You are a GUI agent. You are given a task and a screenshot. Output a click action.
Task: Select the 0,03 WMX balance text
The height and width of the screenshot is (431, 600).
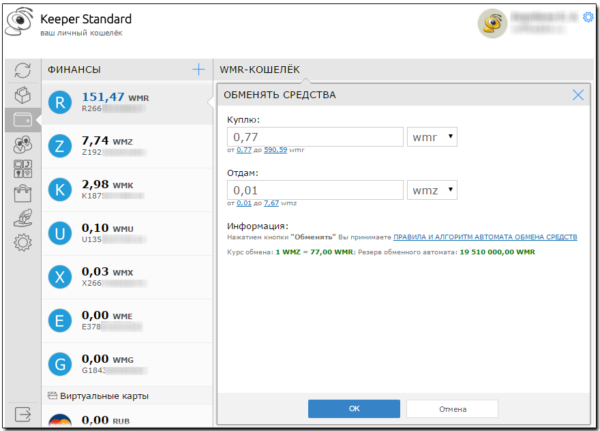click(x=108, y=272)
